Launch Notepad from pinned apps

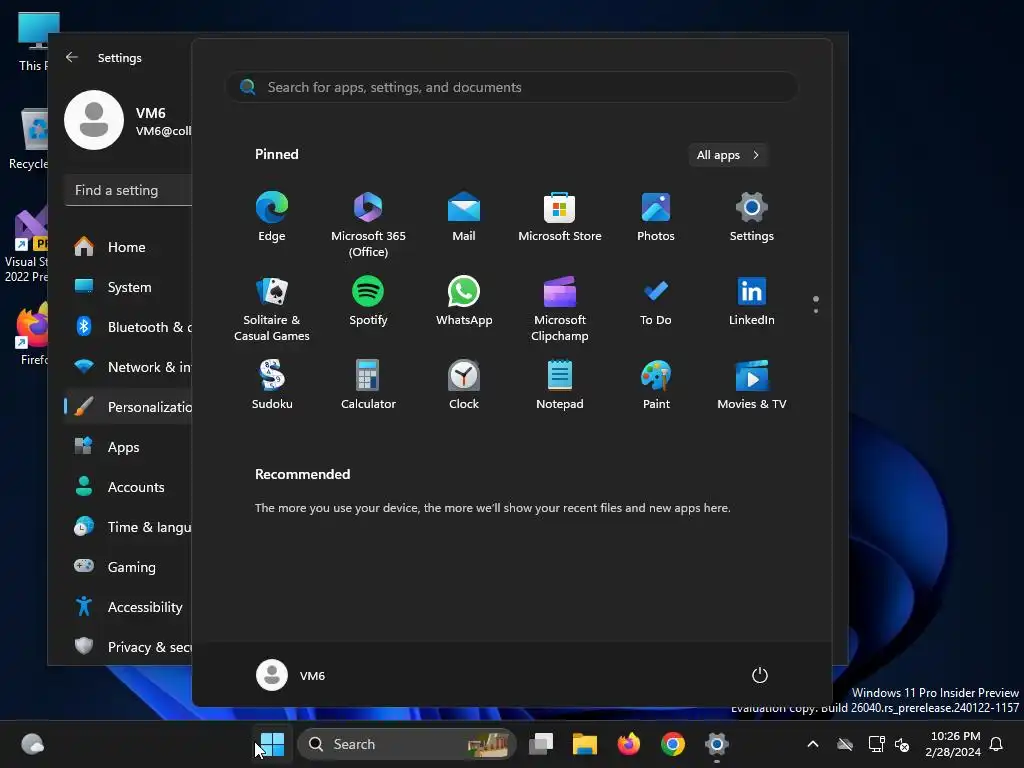[x=560, y=385]
